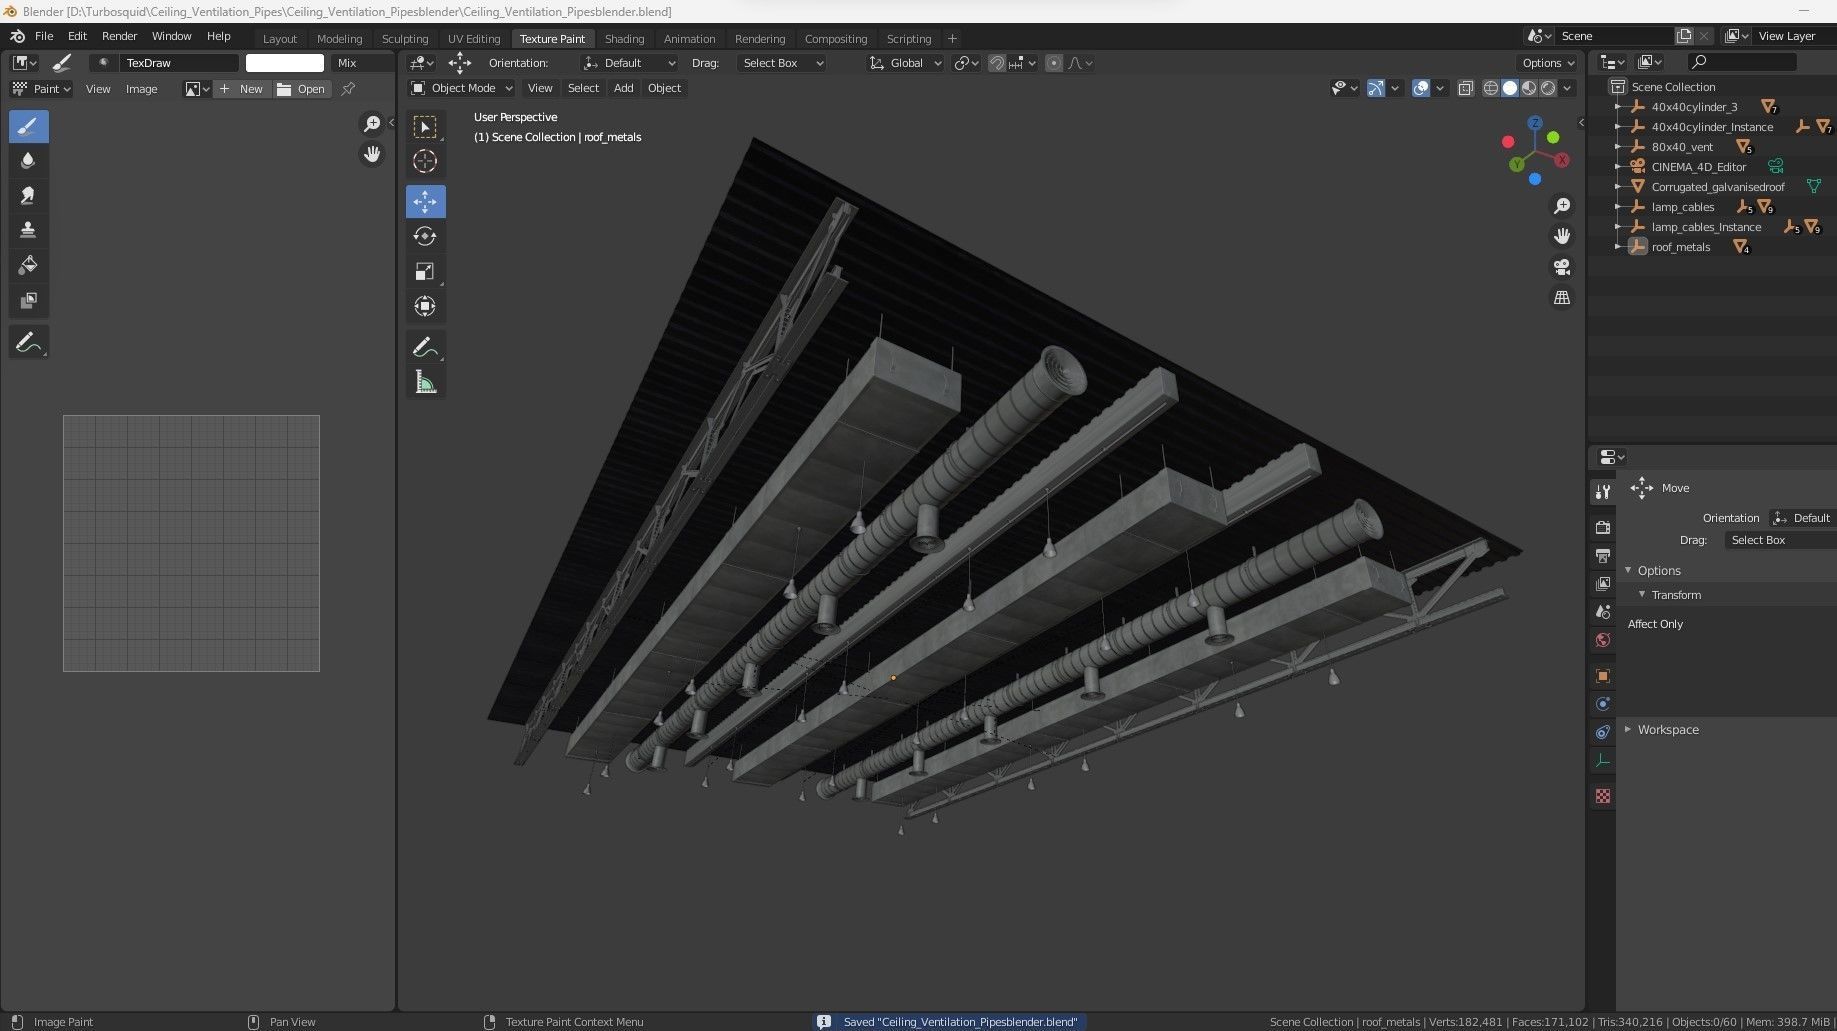Open the Output properties tab icon
Screen dimensions: 1837x1031
[1603, 555]
